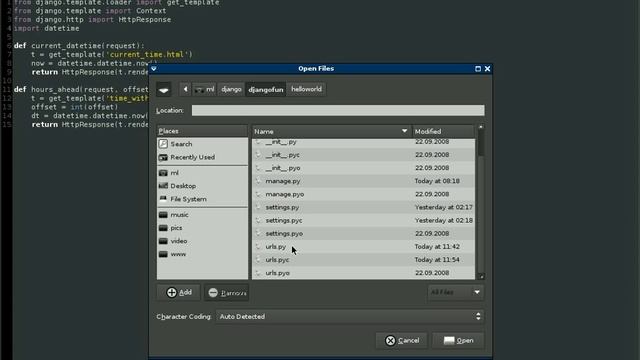
Task: Click the www folder icon
Action: [163, 254]
